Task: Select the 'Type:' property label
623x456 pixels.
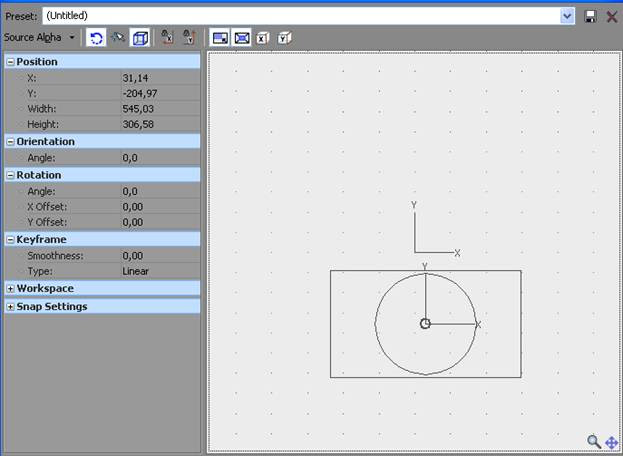Action: click(40, 271)
